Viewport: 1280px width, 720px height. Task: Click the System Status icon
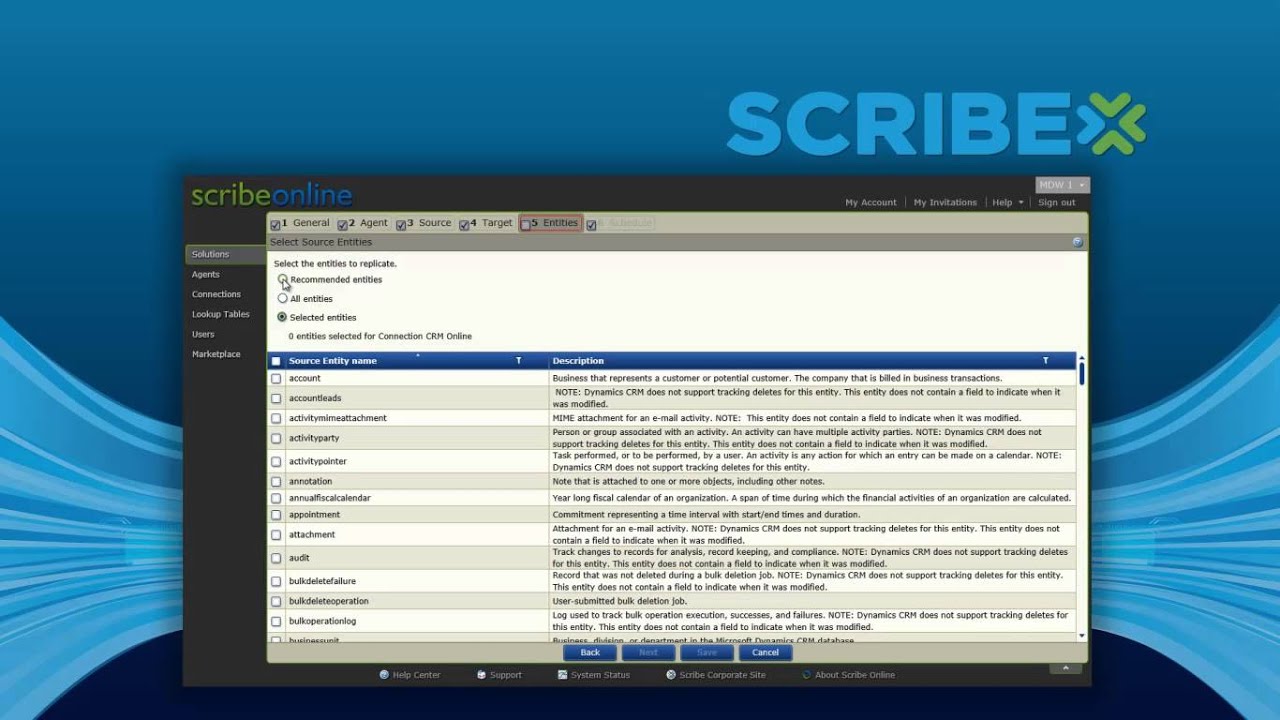click(x=562, y=675)
